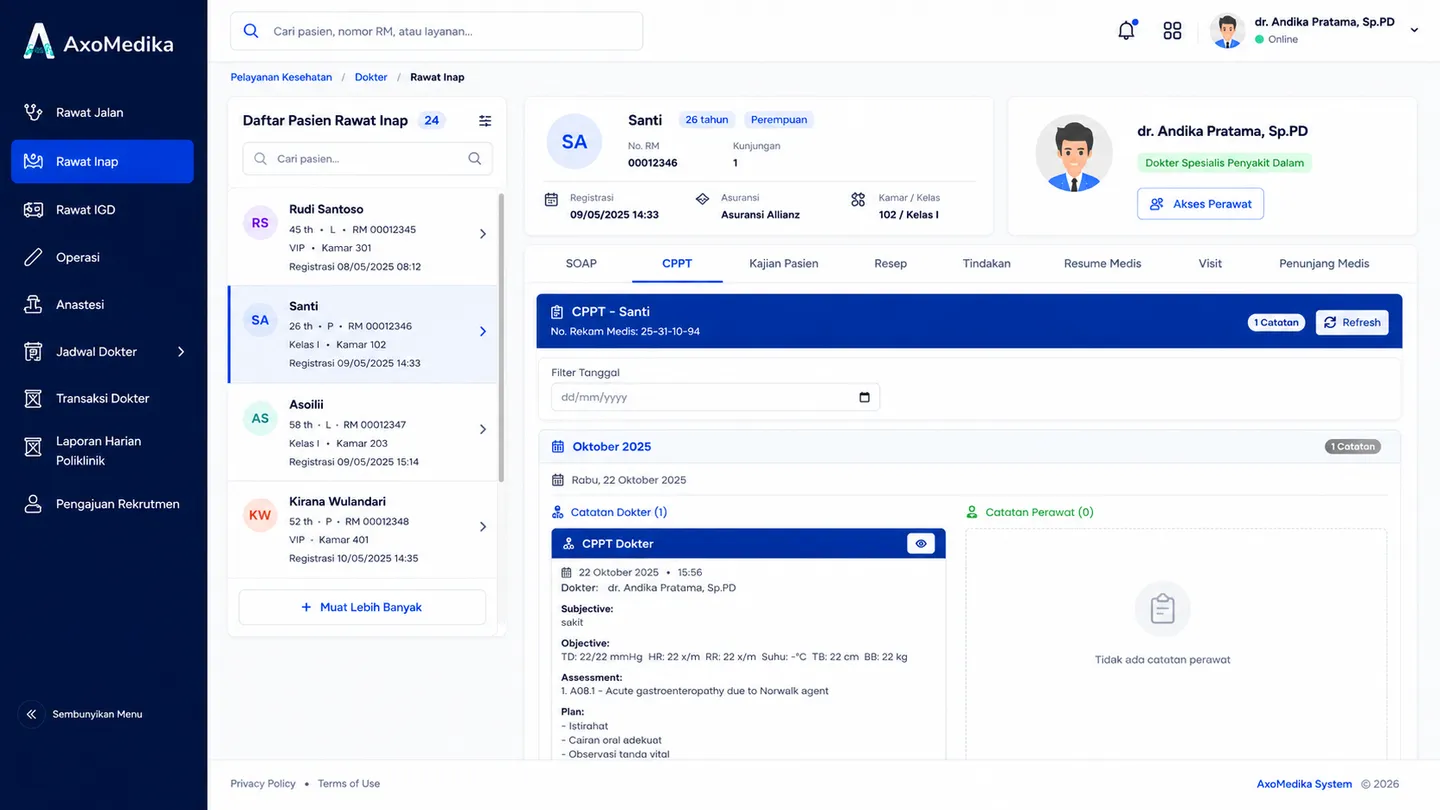Click Muat Lebih Banyak button
Screen dimensions: 1440x810
362,607
